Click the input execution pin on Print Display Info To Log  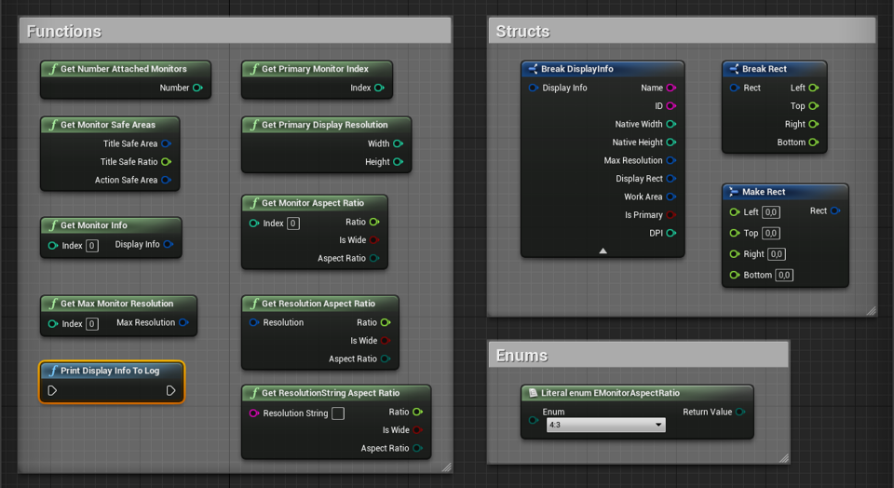pyautogui.click(x=52, y=391)
